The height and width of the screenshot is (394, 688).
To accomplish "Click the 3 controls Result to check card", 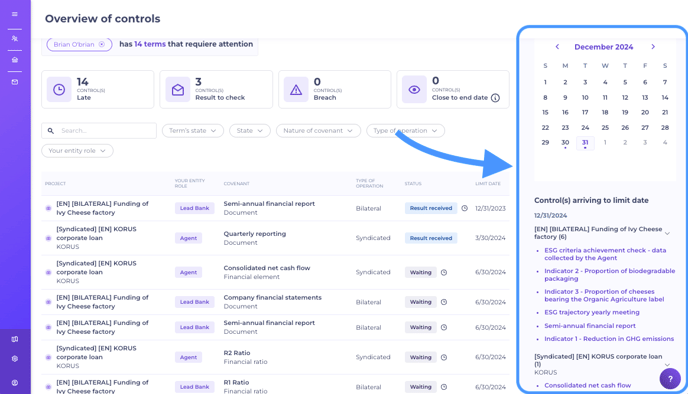I will (216, 90).
